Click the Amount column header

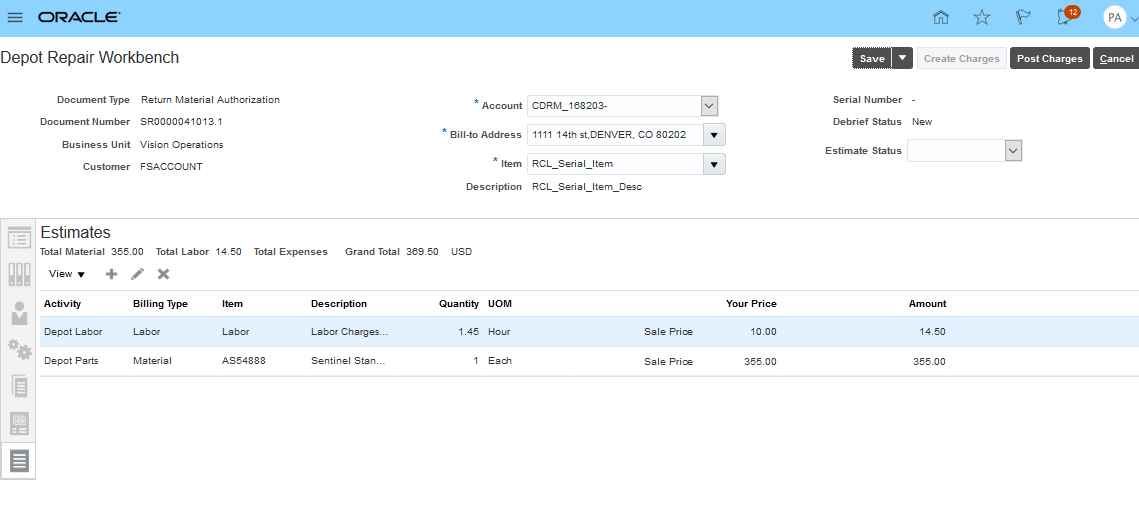[x=928, y=304]
